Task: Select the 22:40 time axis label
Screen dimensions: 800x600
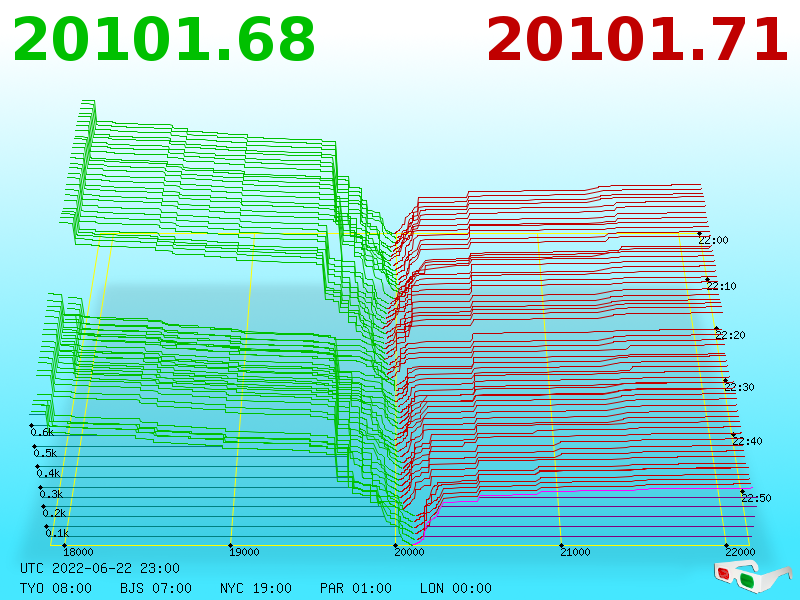Action: (747, 441)
